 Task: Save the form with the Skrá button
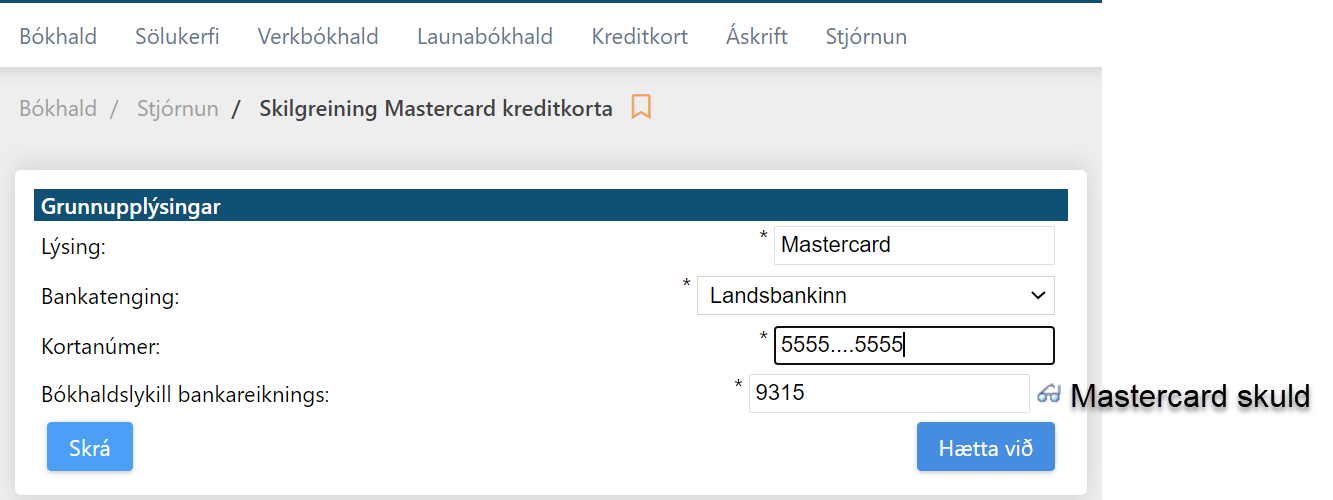pyautogui.click(x=90, y=447)
